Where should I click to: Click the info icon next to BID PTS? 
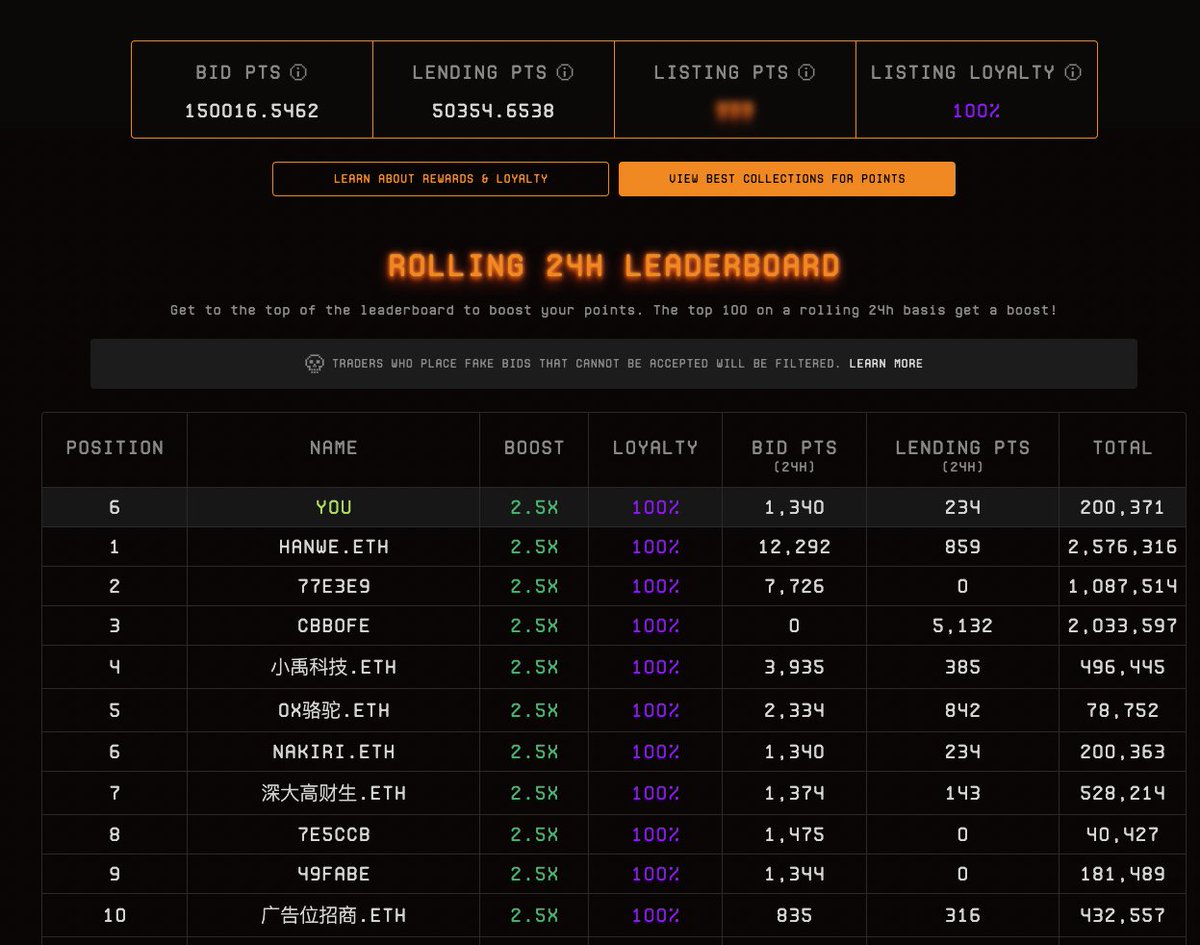click(x=298, y=71)
